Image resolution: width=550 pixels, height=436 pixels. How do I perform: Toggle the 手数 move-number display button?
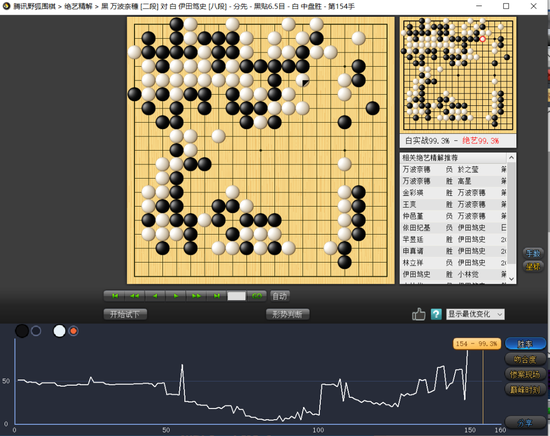coord(533,253)
